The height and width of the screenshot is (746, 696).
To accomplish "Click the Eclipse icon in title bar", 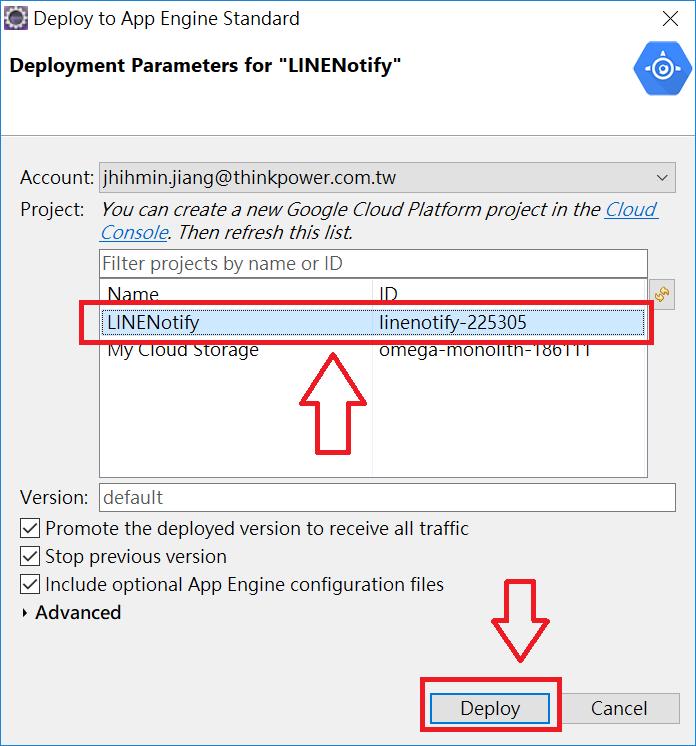I will [x=16, y=19].
